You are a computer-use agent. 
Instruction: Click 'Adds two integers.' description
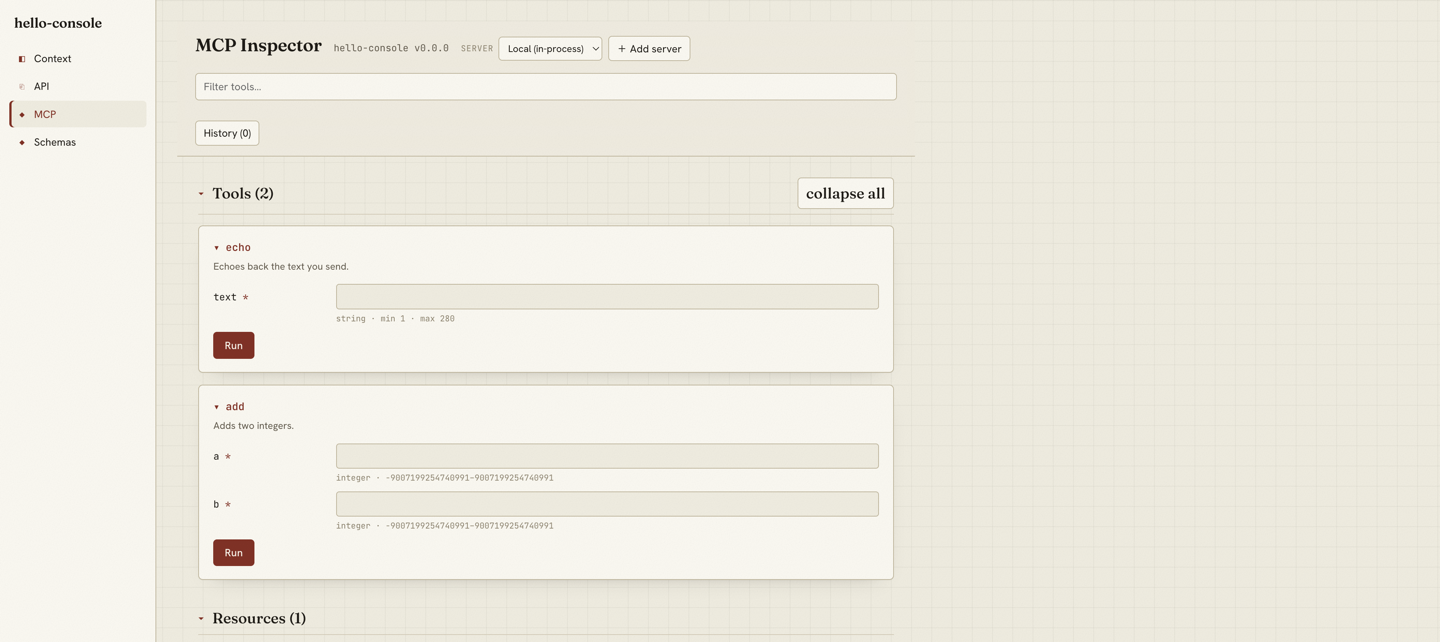click(x=253, y=426)
